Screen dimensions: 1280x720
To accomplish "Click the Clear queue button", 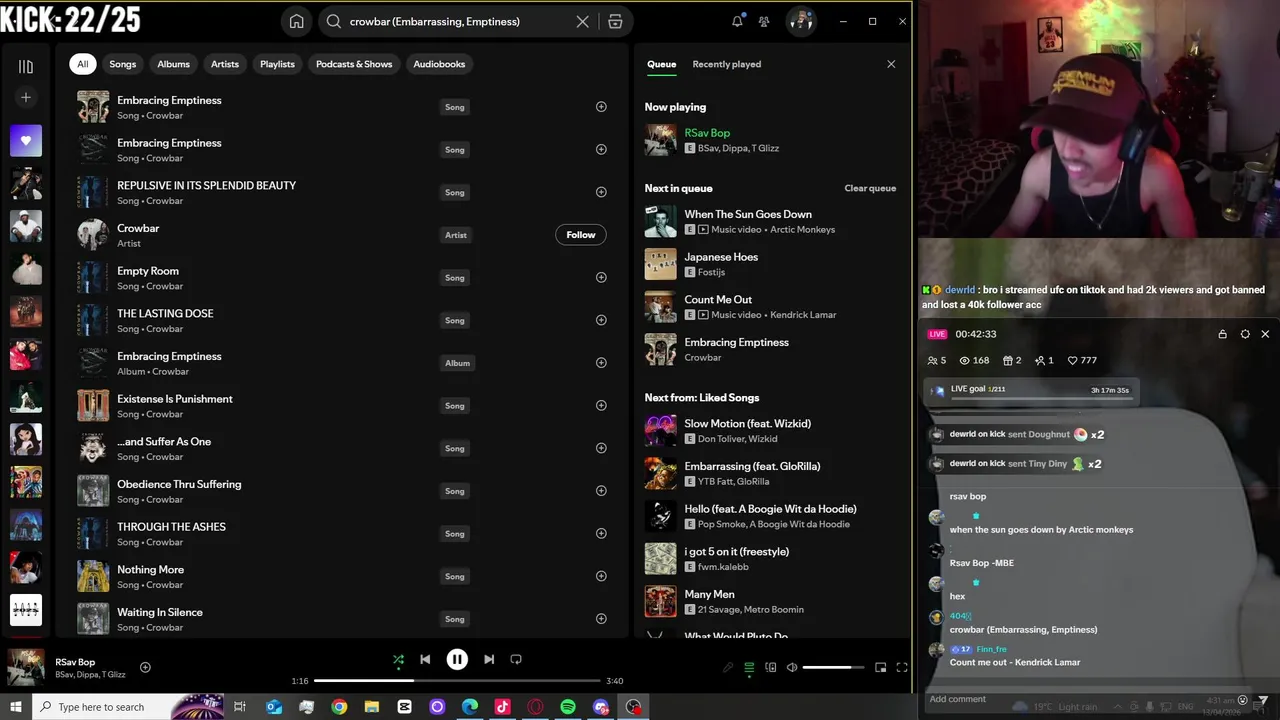I will (x=870, y=188).
